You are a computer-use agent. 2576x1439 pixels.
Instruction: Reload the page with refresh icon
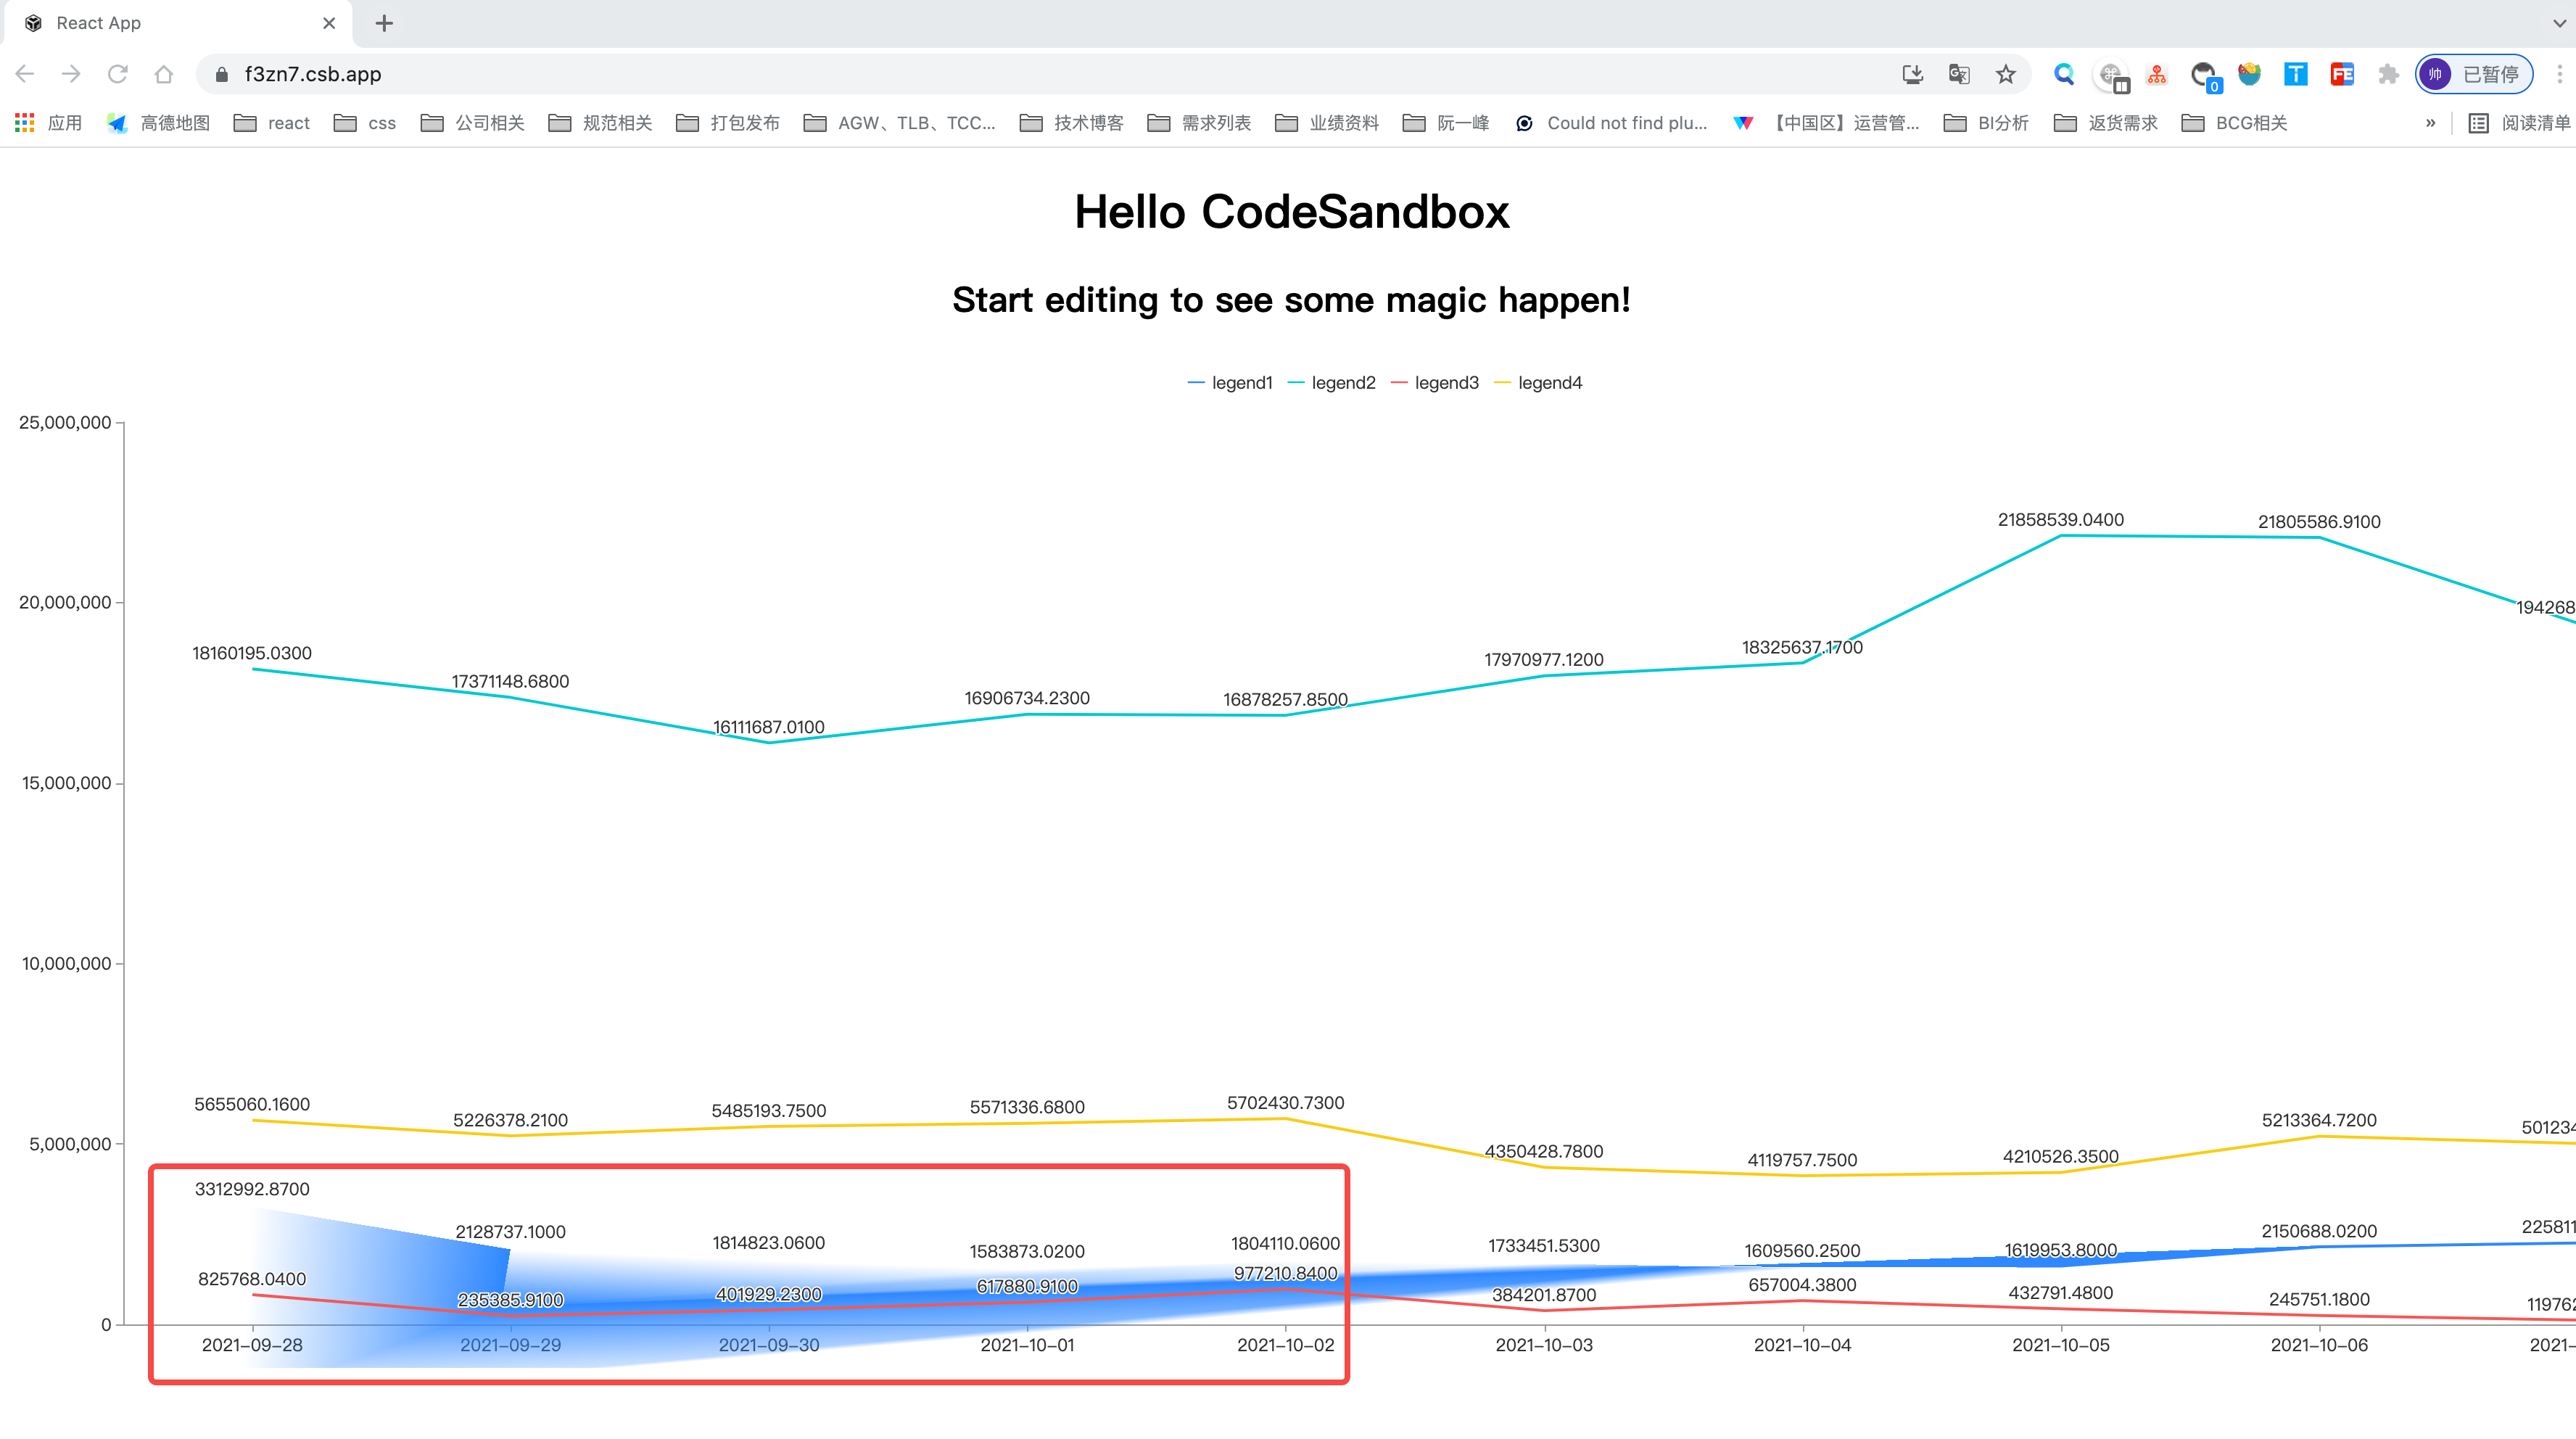(118, 74)
